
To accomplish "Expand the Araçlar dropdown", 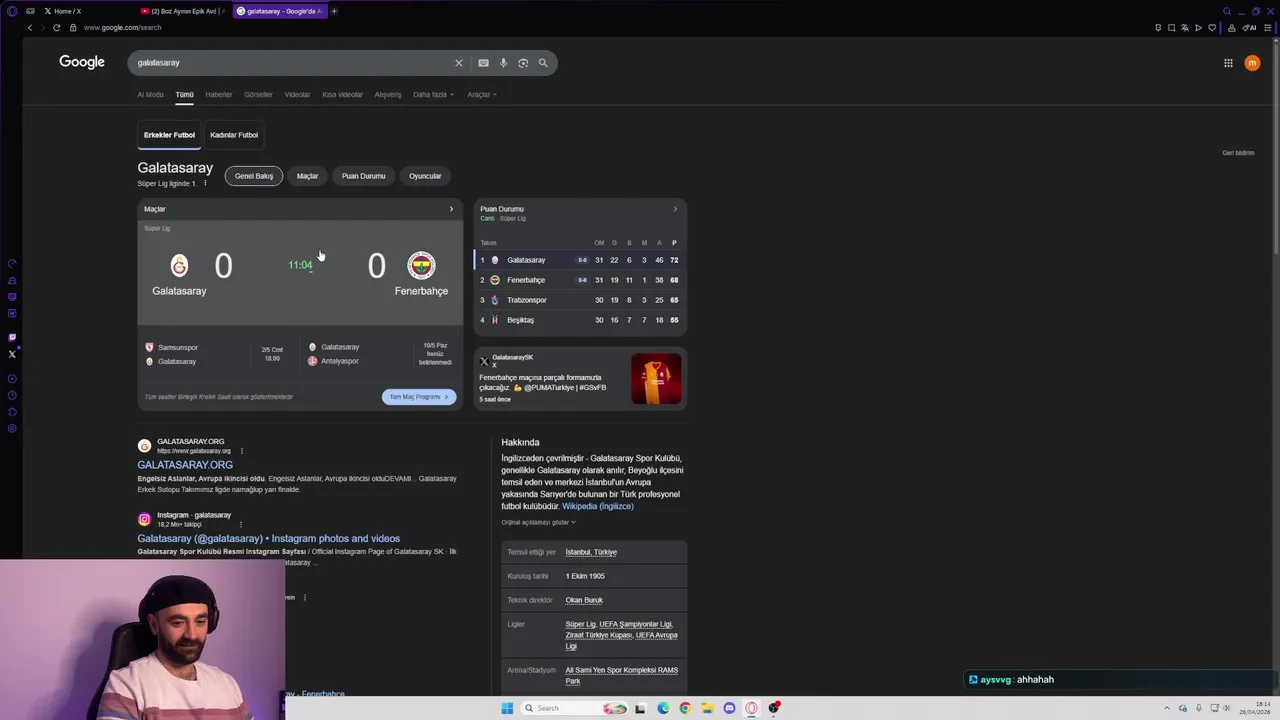I will click(x=481, y=95).
